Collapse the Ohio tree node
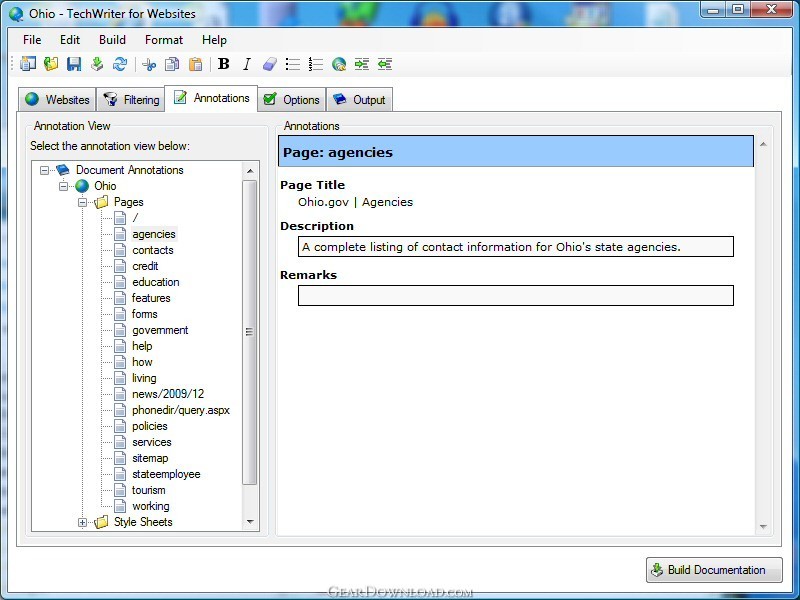 pos(63,186)
